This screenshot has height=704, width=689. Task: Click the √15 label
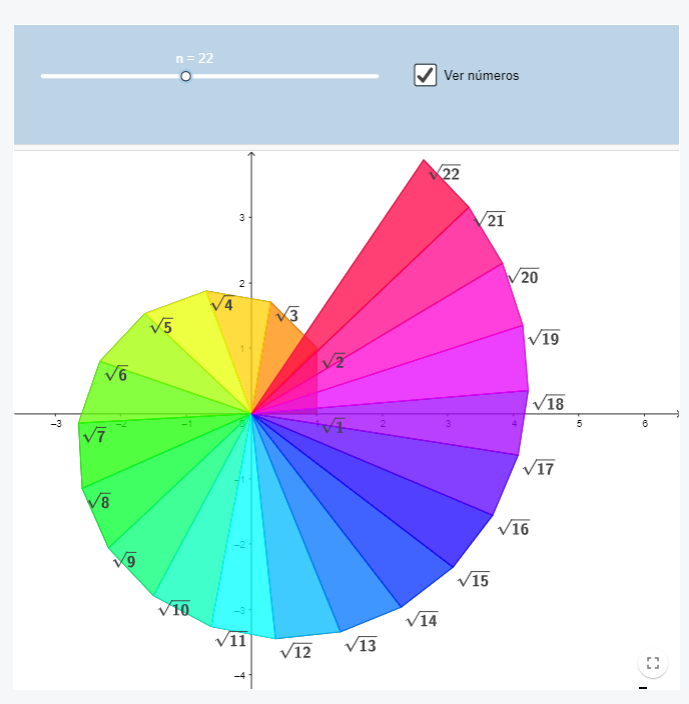[x=474, y=579]
